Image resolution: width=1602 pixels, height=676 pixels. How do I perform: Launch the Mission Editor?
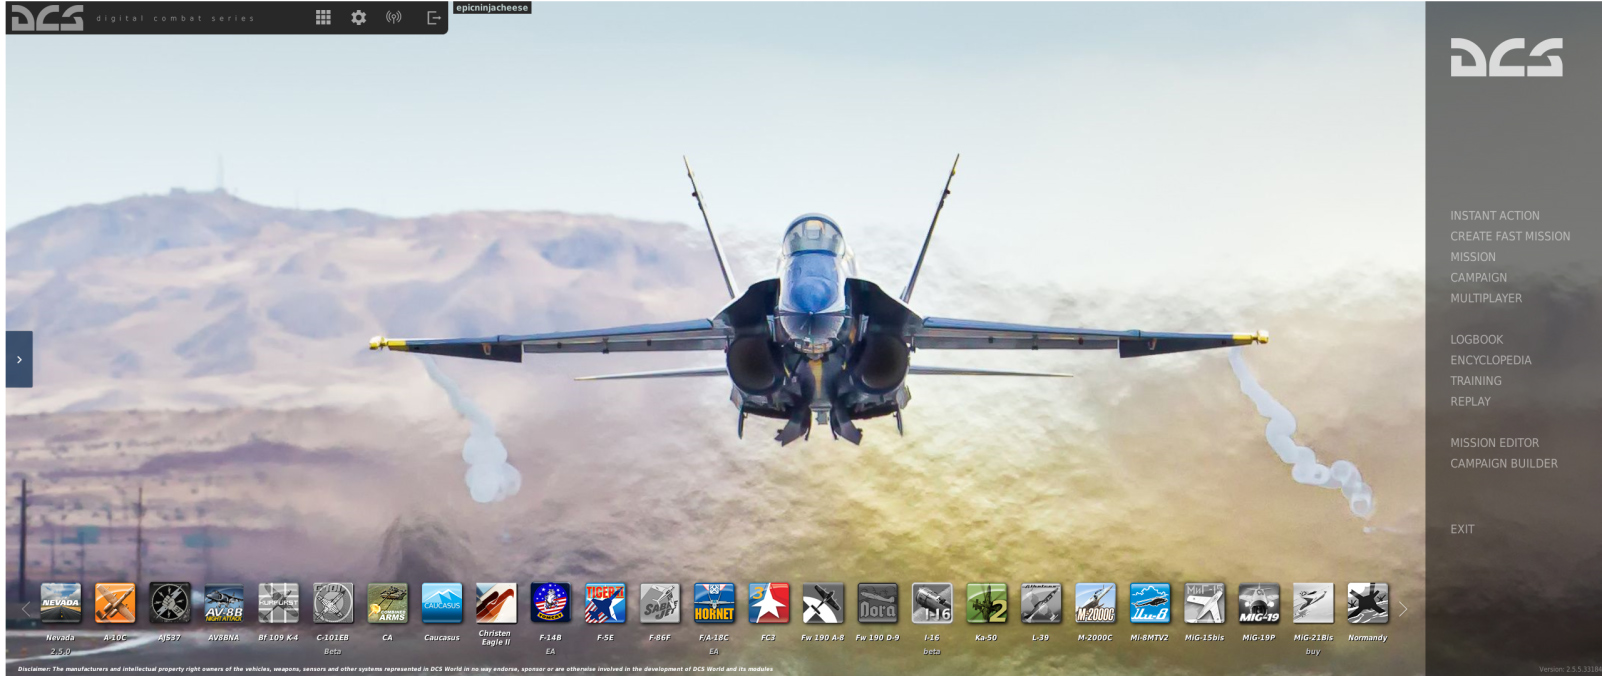tap(1494, 442)
